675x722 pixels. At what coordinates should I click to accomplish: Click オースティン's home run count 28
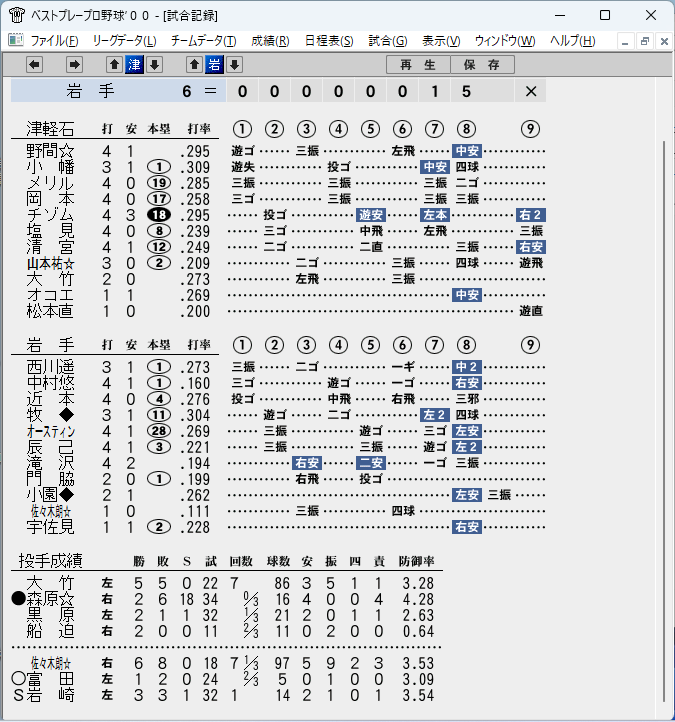(x=159, y=431)
